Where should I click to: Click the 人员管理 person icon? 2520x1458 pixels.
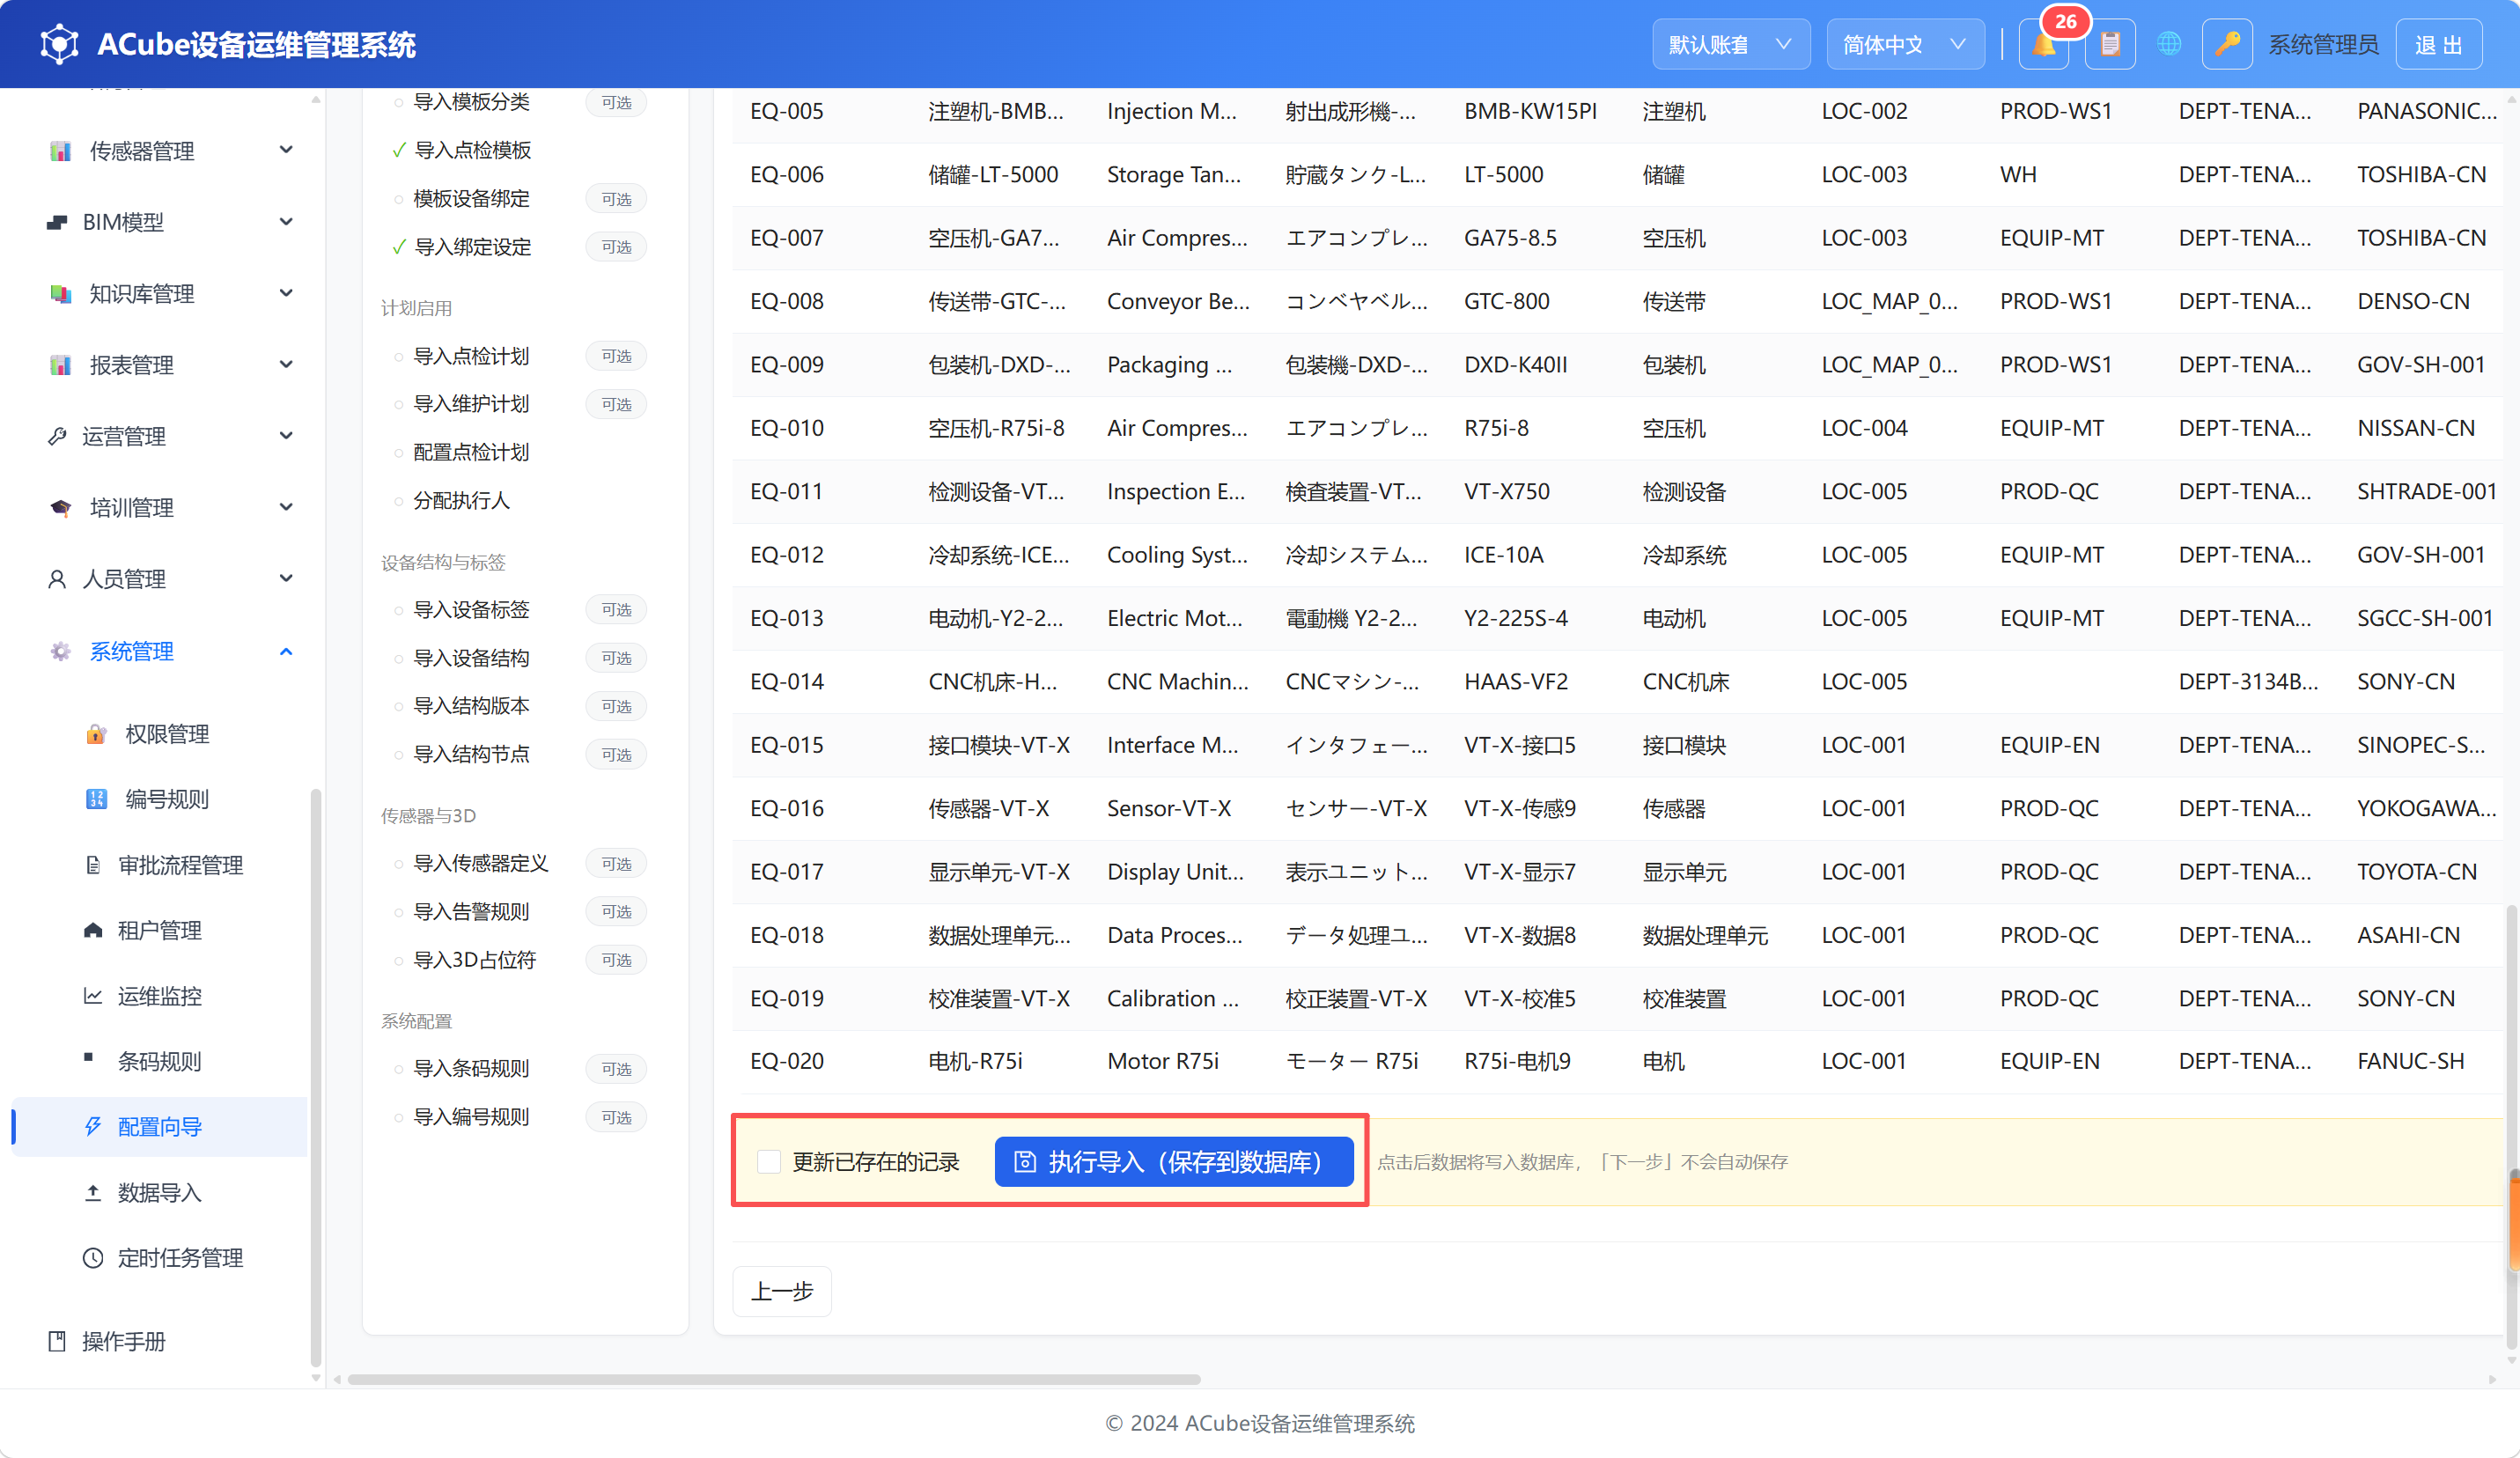pyautogui.click(x=57, y=579)
